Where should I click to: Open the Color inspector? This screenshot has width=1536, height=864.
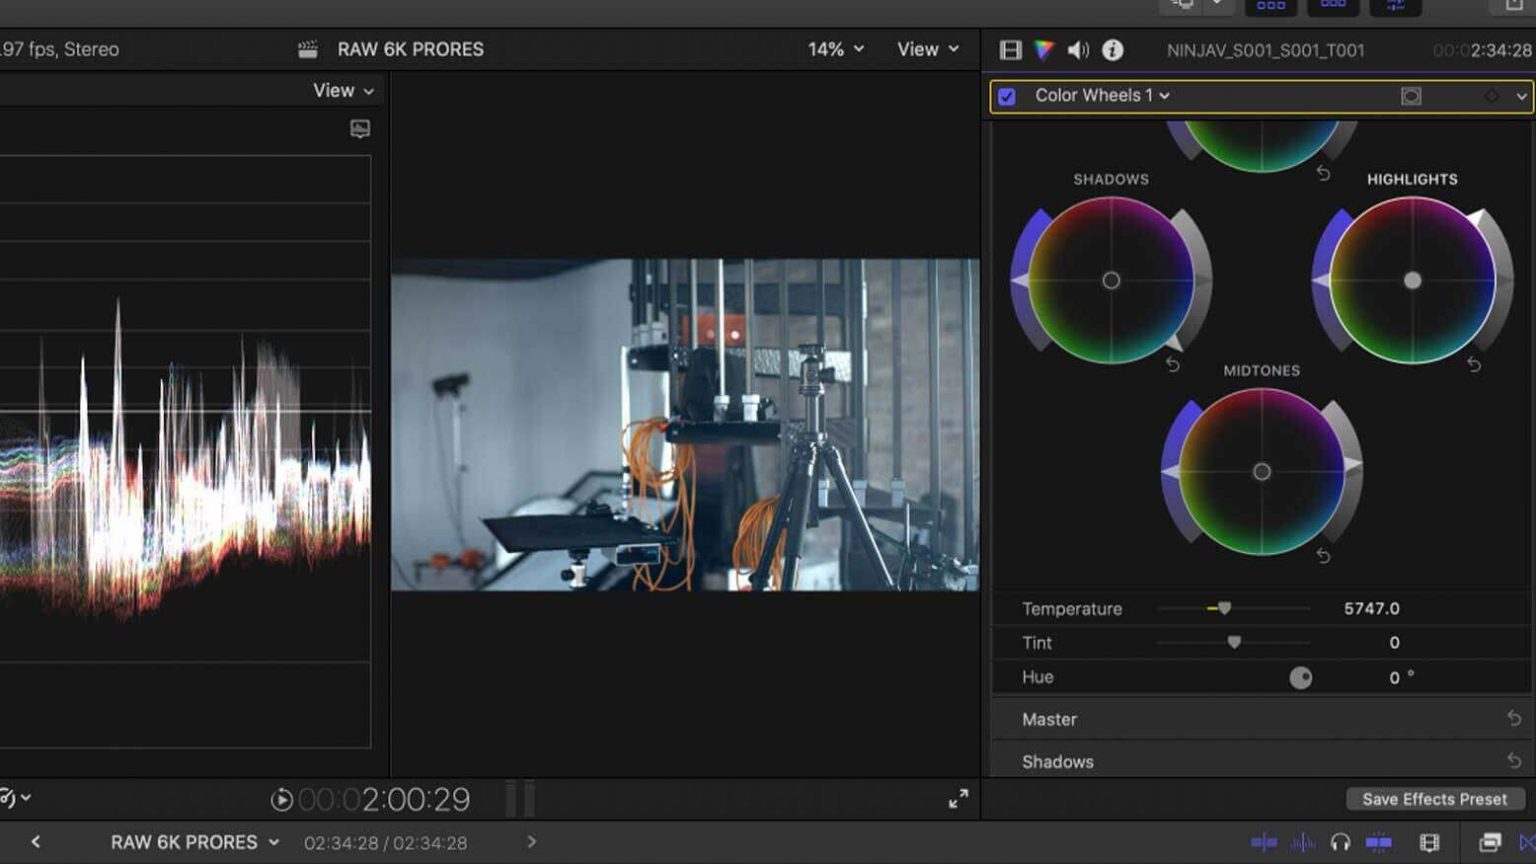(1044, 49)
